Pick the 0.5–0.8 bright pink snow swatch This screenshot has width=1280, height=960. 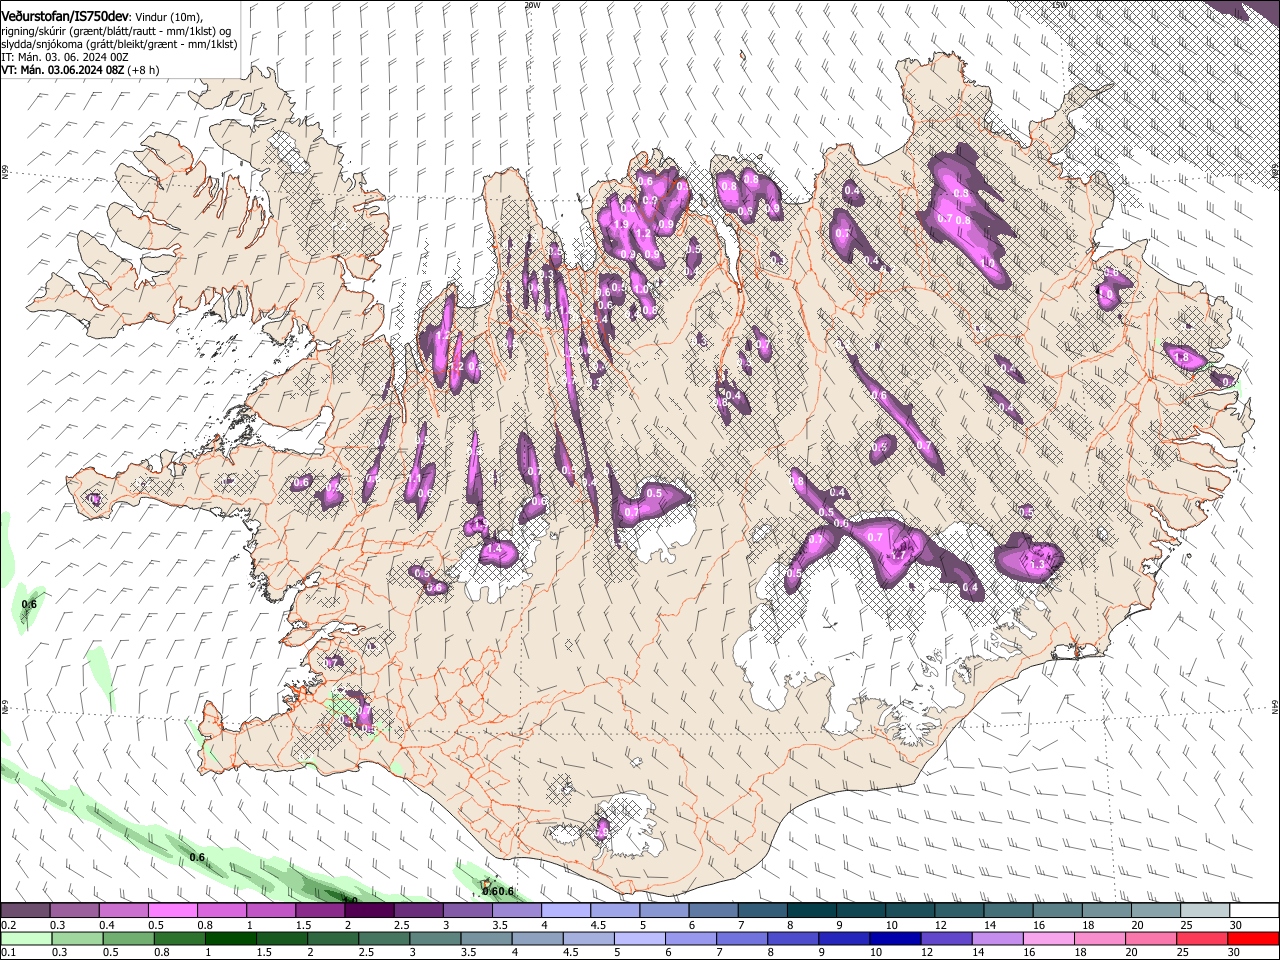coord(173,911)
